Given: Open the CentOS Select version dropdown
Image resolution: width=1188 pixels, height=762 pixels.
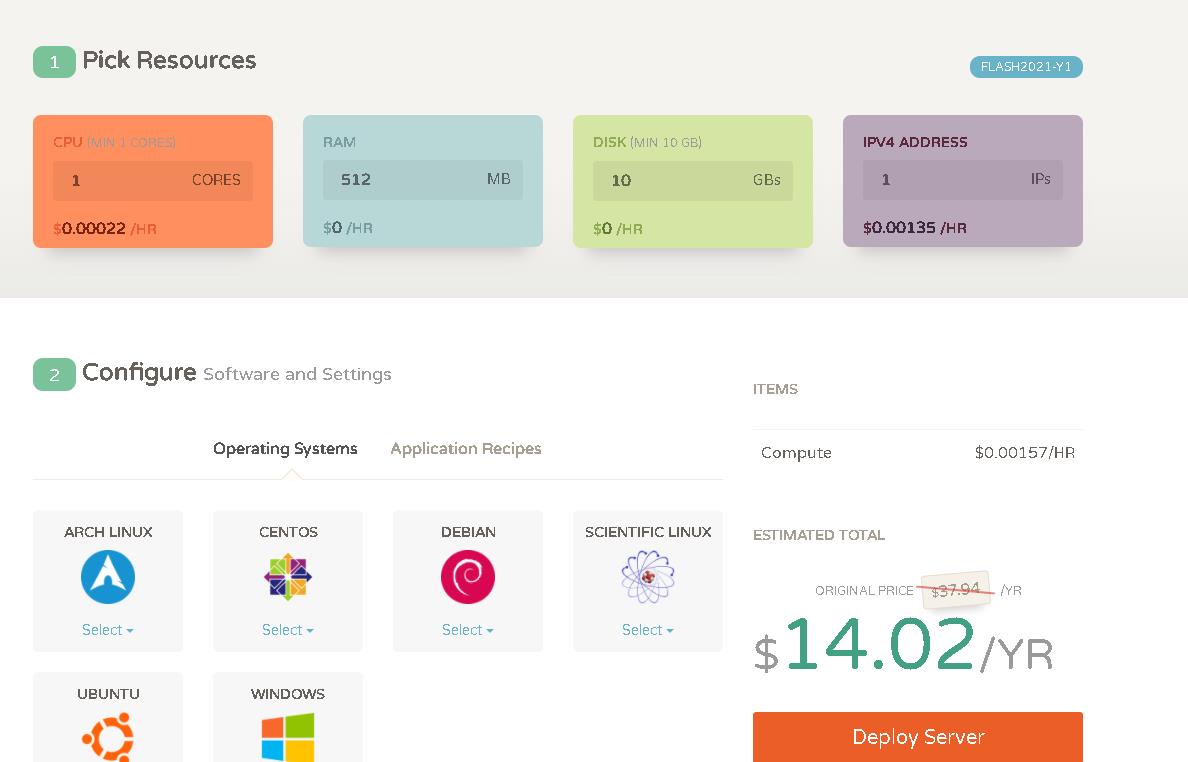Looking at the screenshot, I should [x=288, y=630].
